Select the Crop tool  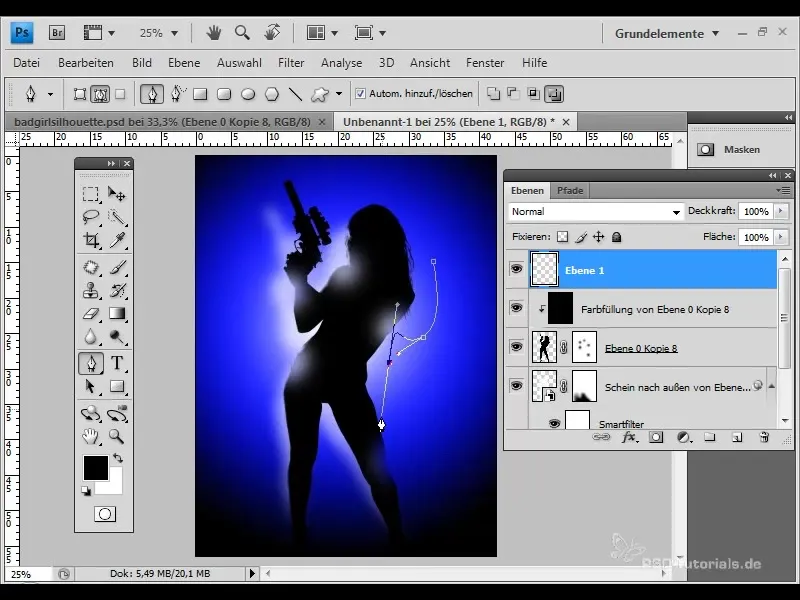click(91, 240)
